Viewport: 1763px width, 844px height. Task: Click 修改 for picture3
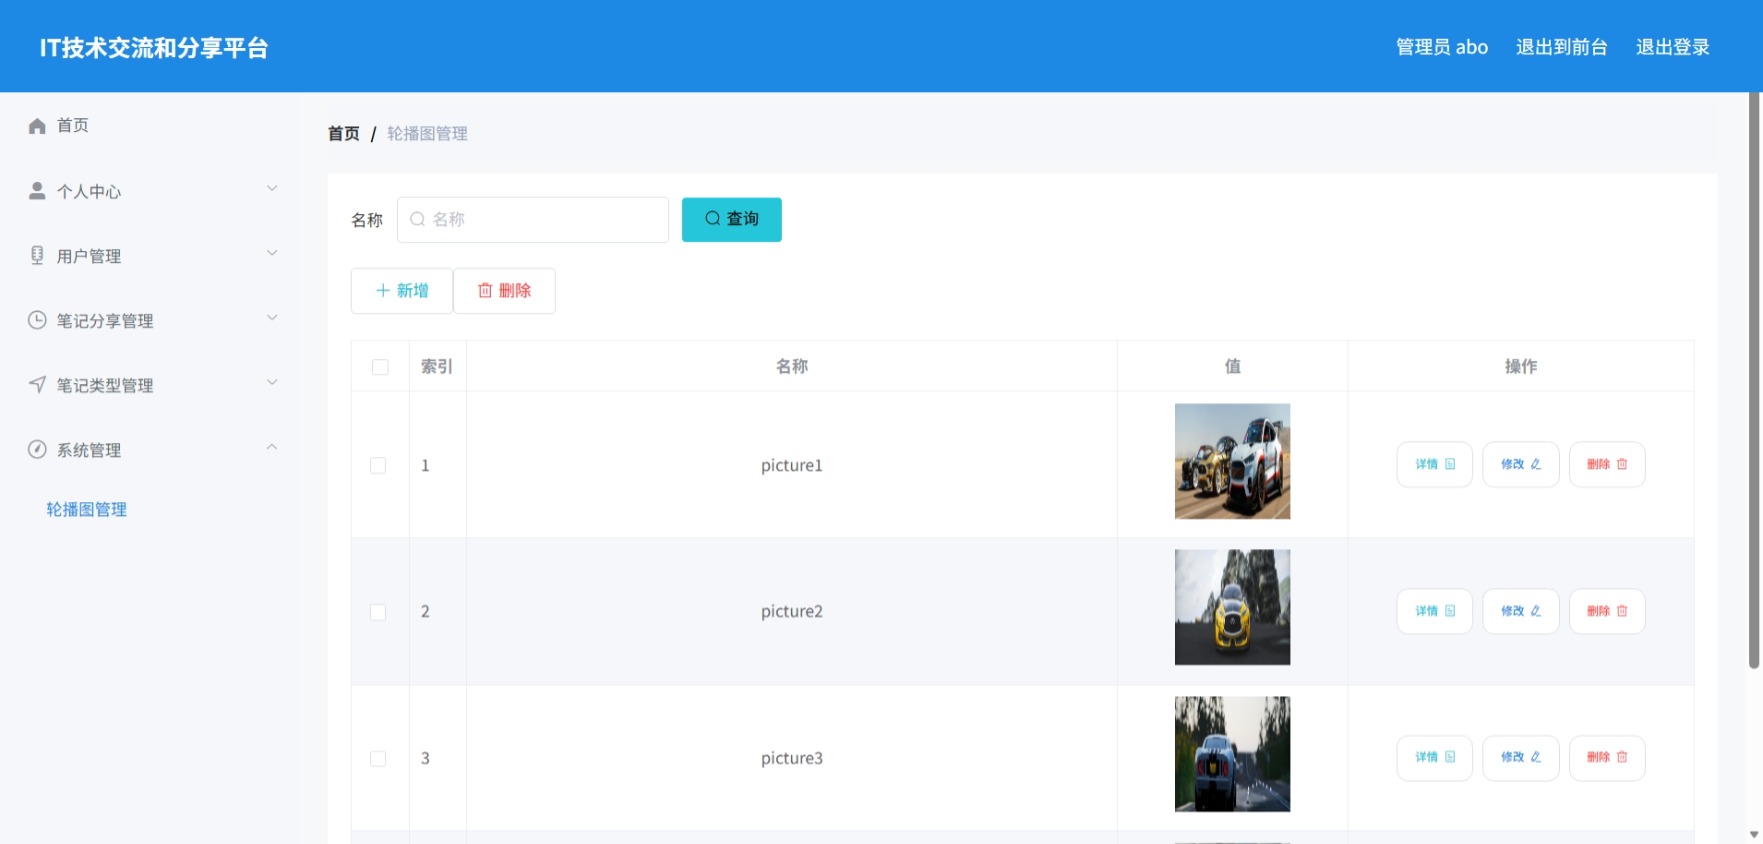click(1521, 757)
